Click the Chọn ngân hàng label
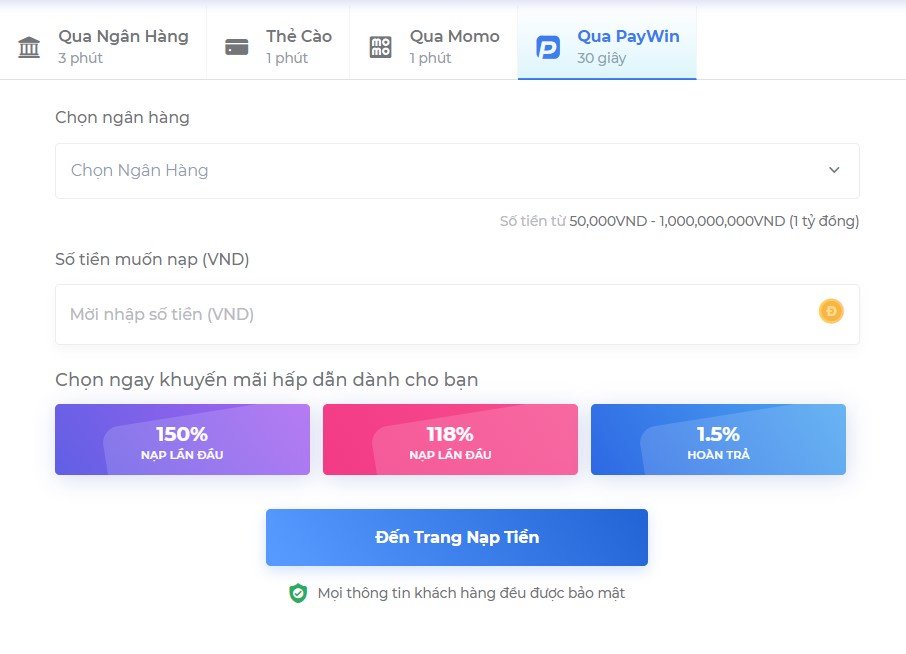906x654 pixels. point(122,117)
